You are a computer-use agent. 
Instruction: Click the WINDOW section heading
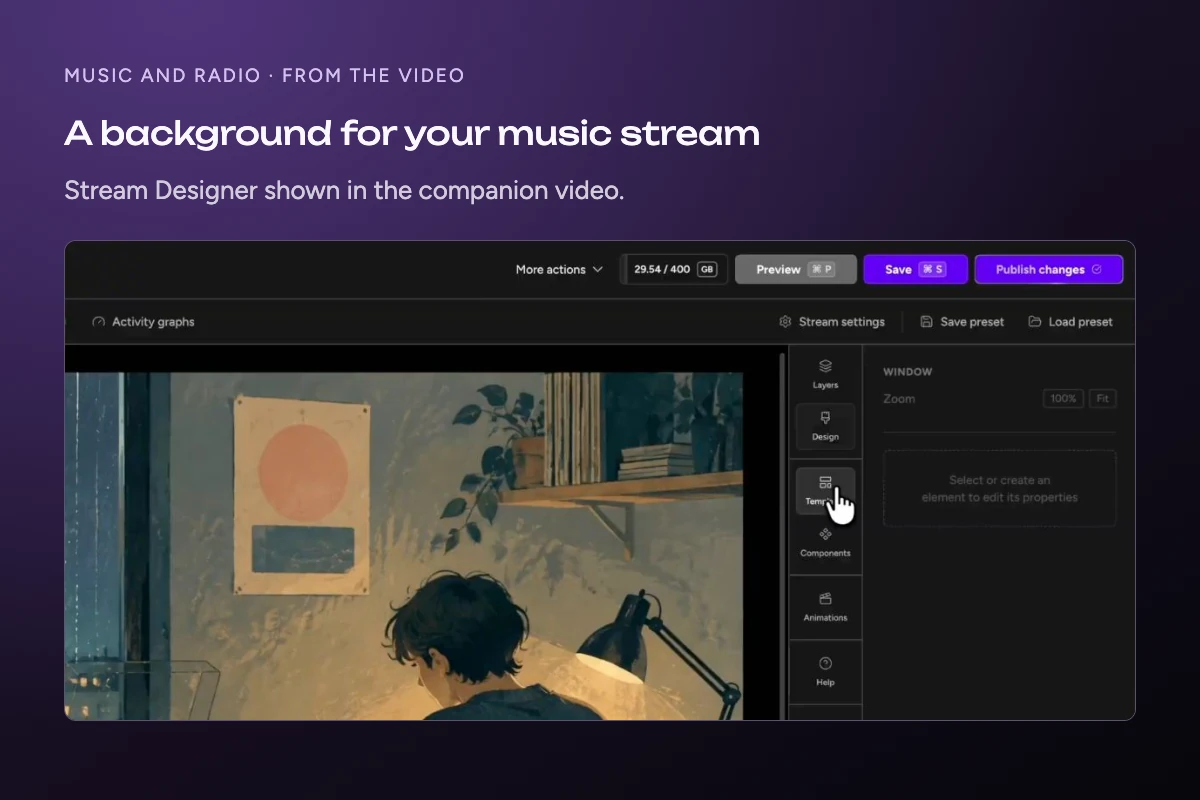[907, 372]
